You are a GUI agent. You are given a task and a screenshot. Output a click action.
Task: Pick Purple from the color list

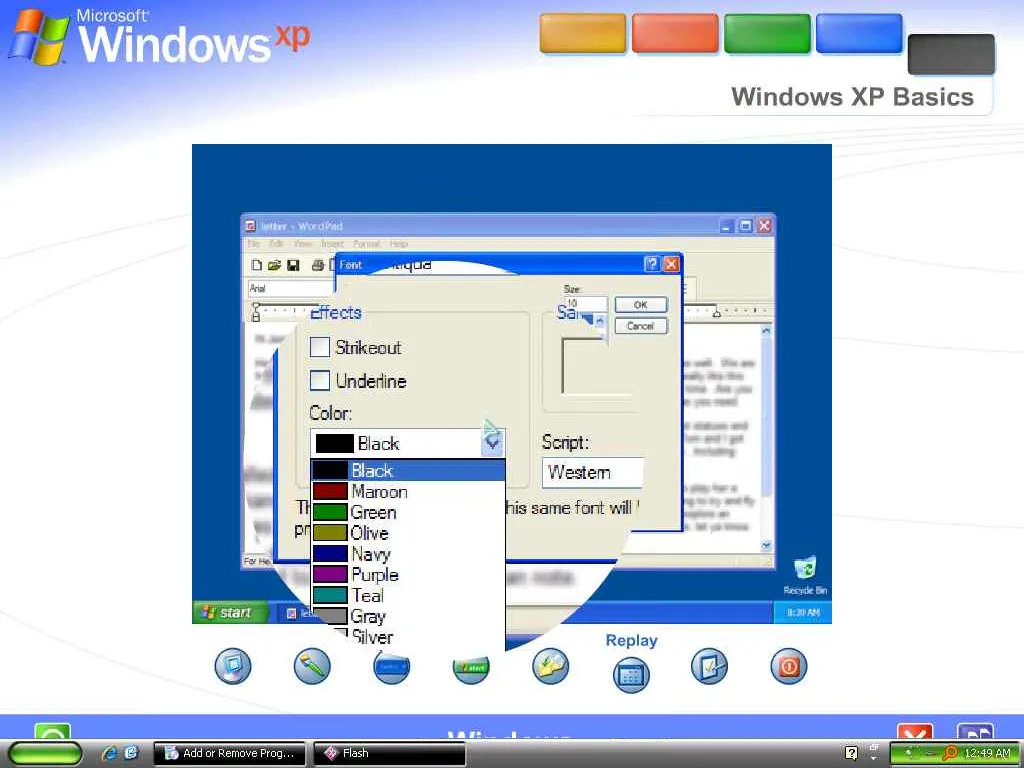(x=408, y=575)
